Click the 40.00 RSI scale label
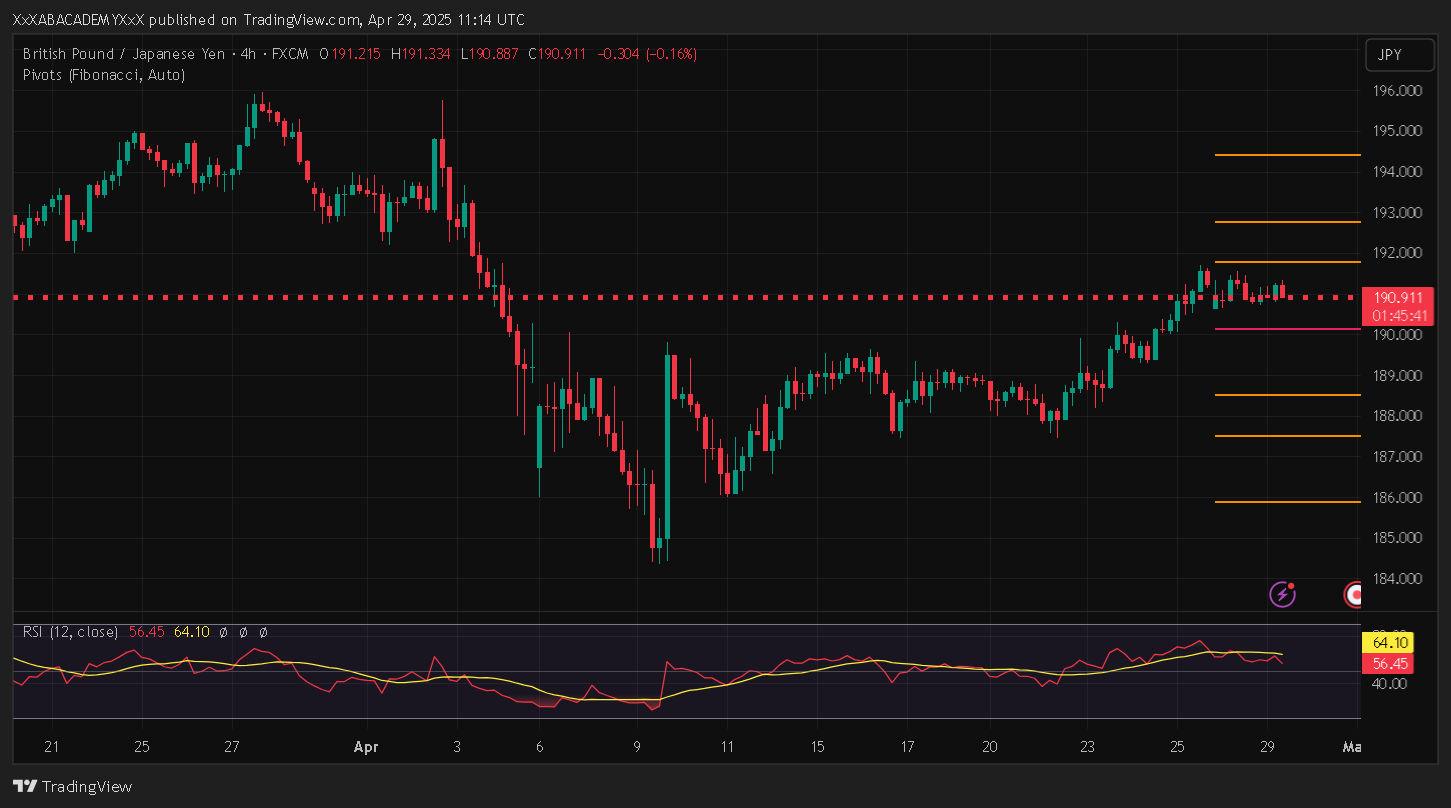Image resolution: width=1451 pixels, height=808 pixels. [1390, 684]
